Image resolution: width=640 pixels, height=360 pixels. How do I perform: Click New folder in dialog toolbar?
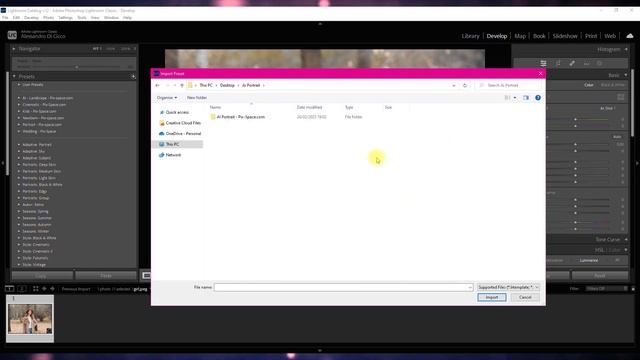coord(197,98)
